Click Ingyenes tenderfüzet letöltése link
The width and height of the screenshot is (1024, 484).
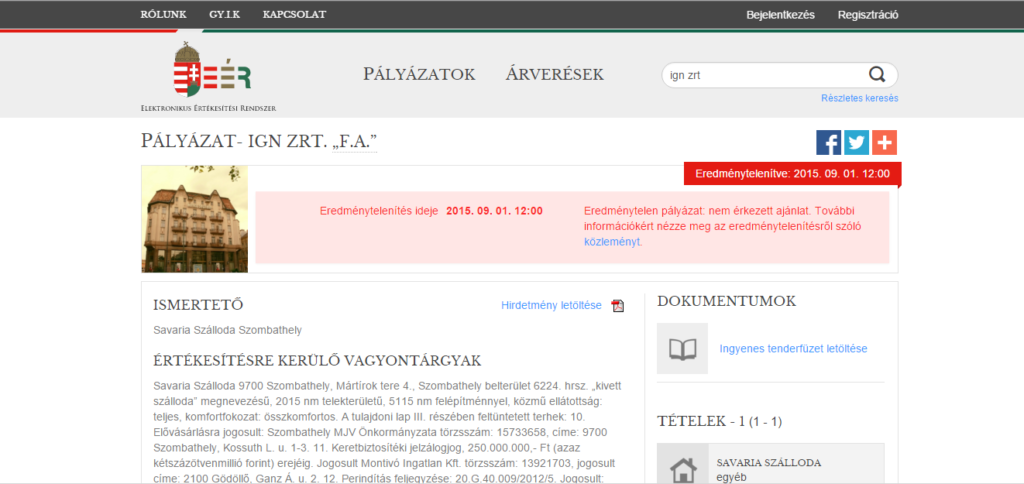tap(793, 349)
